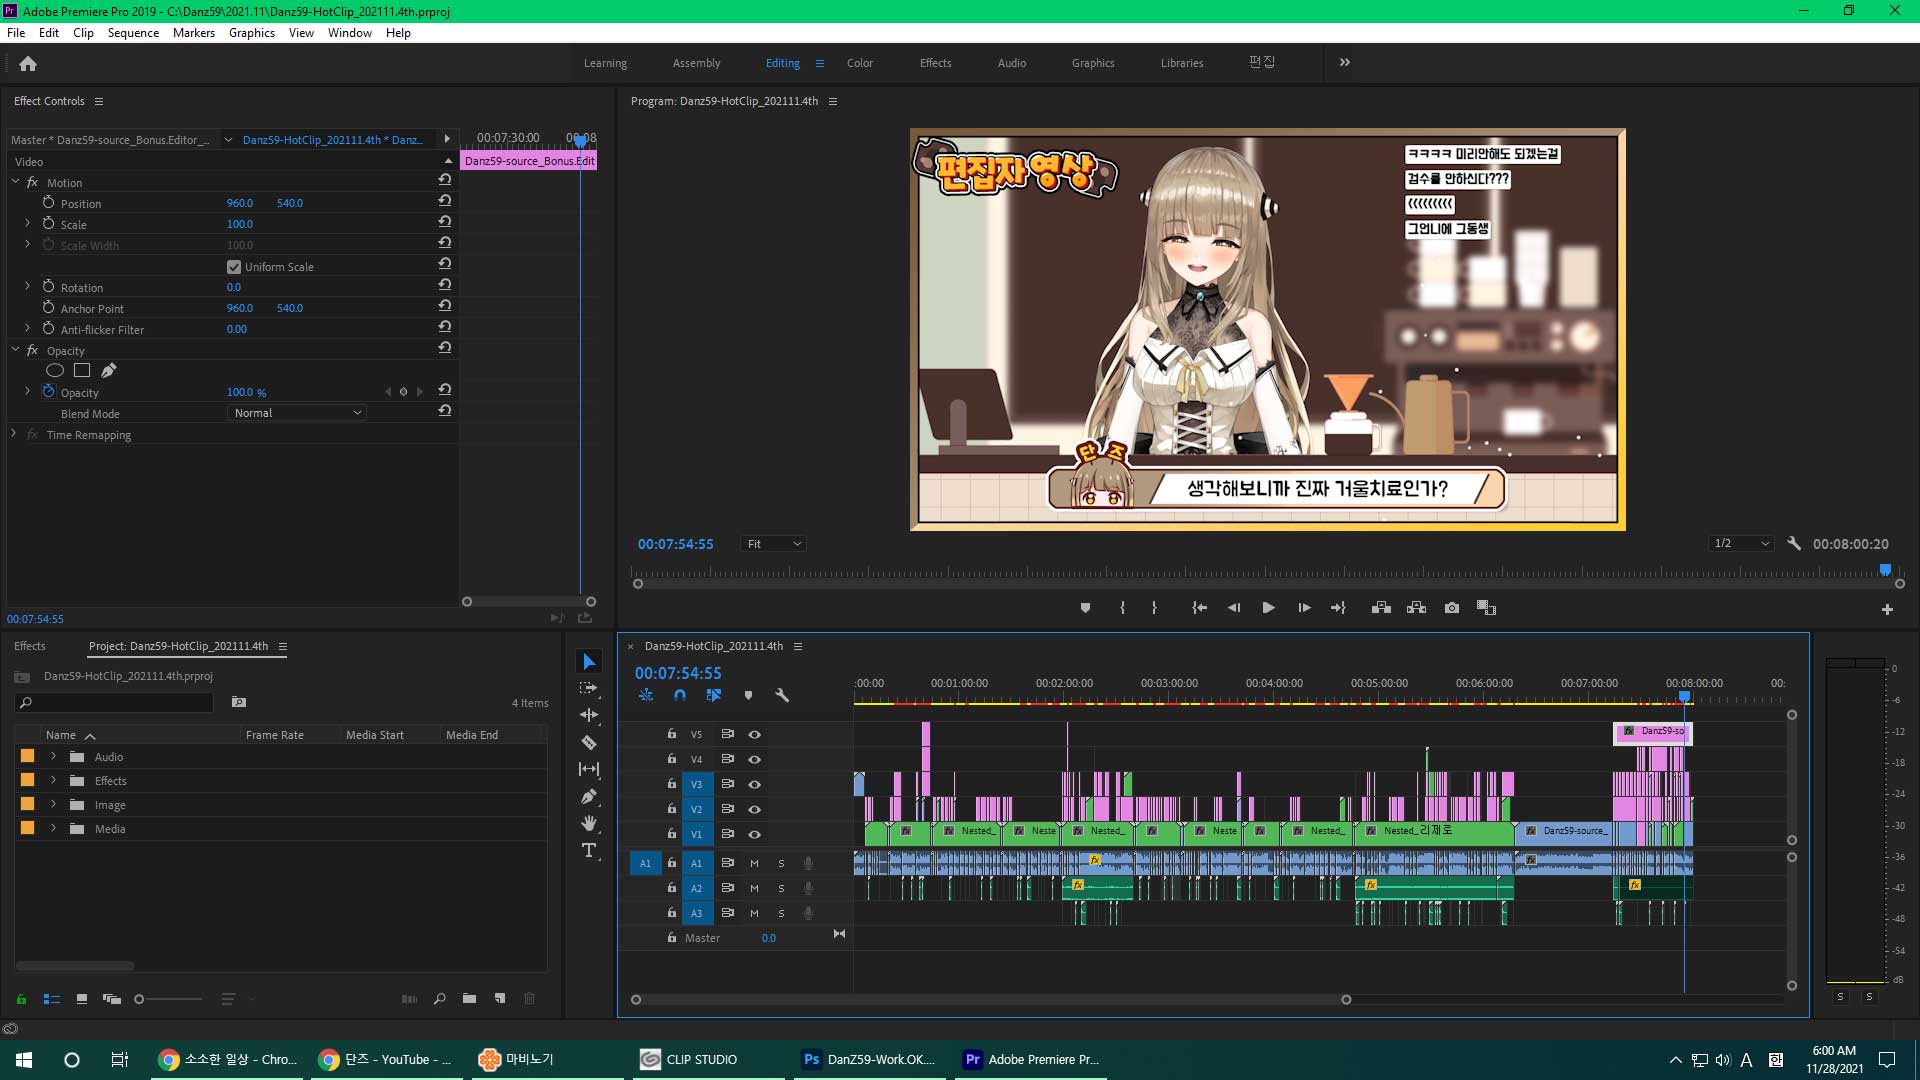Toggle Linked Selection in timeline

click(x=713, y=695)
